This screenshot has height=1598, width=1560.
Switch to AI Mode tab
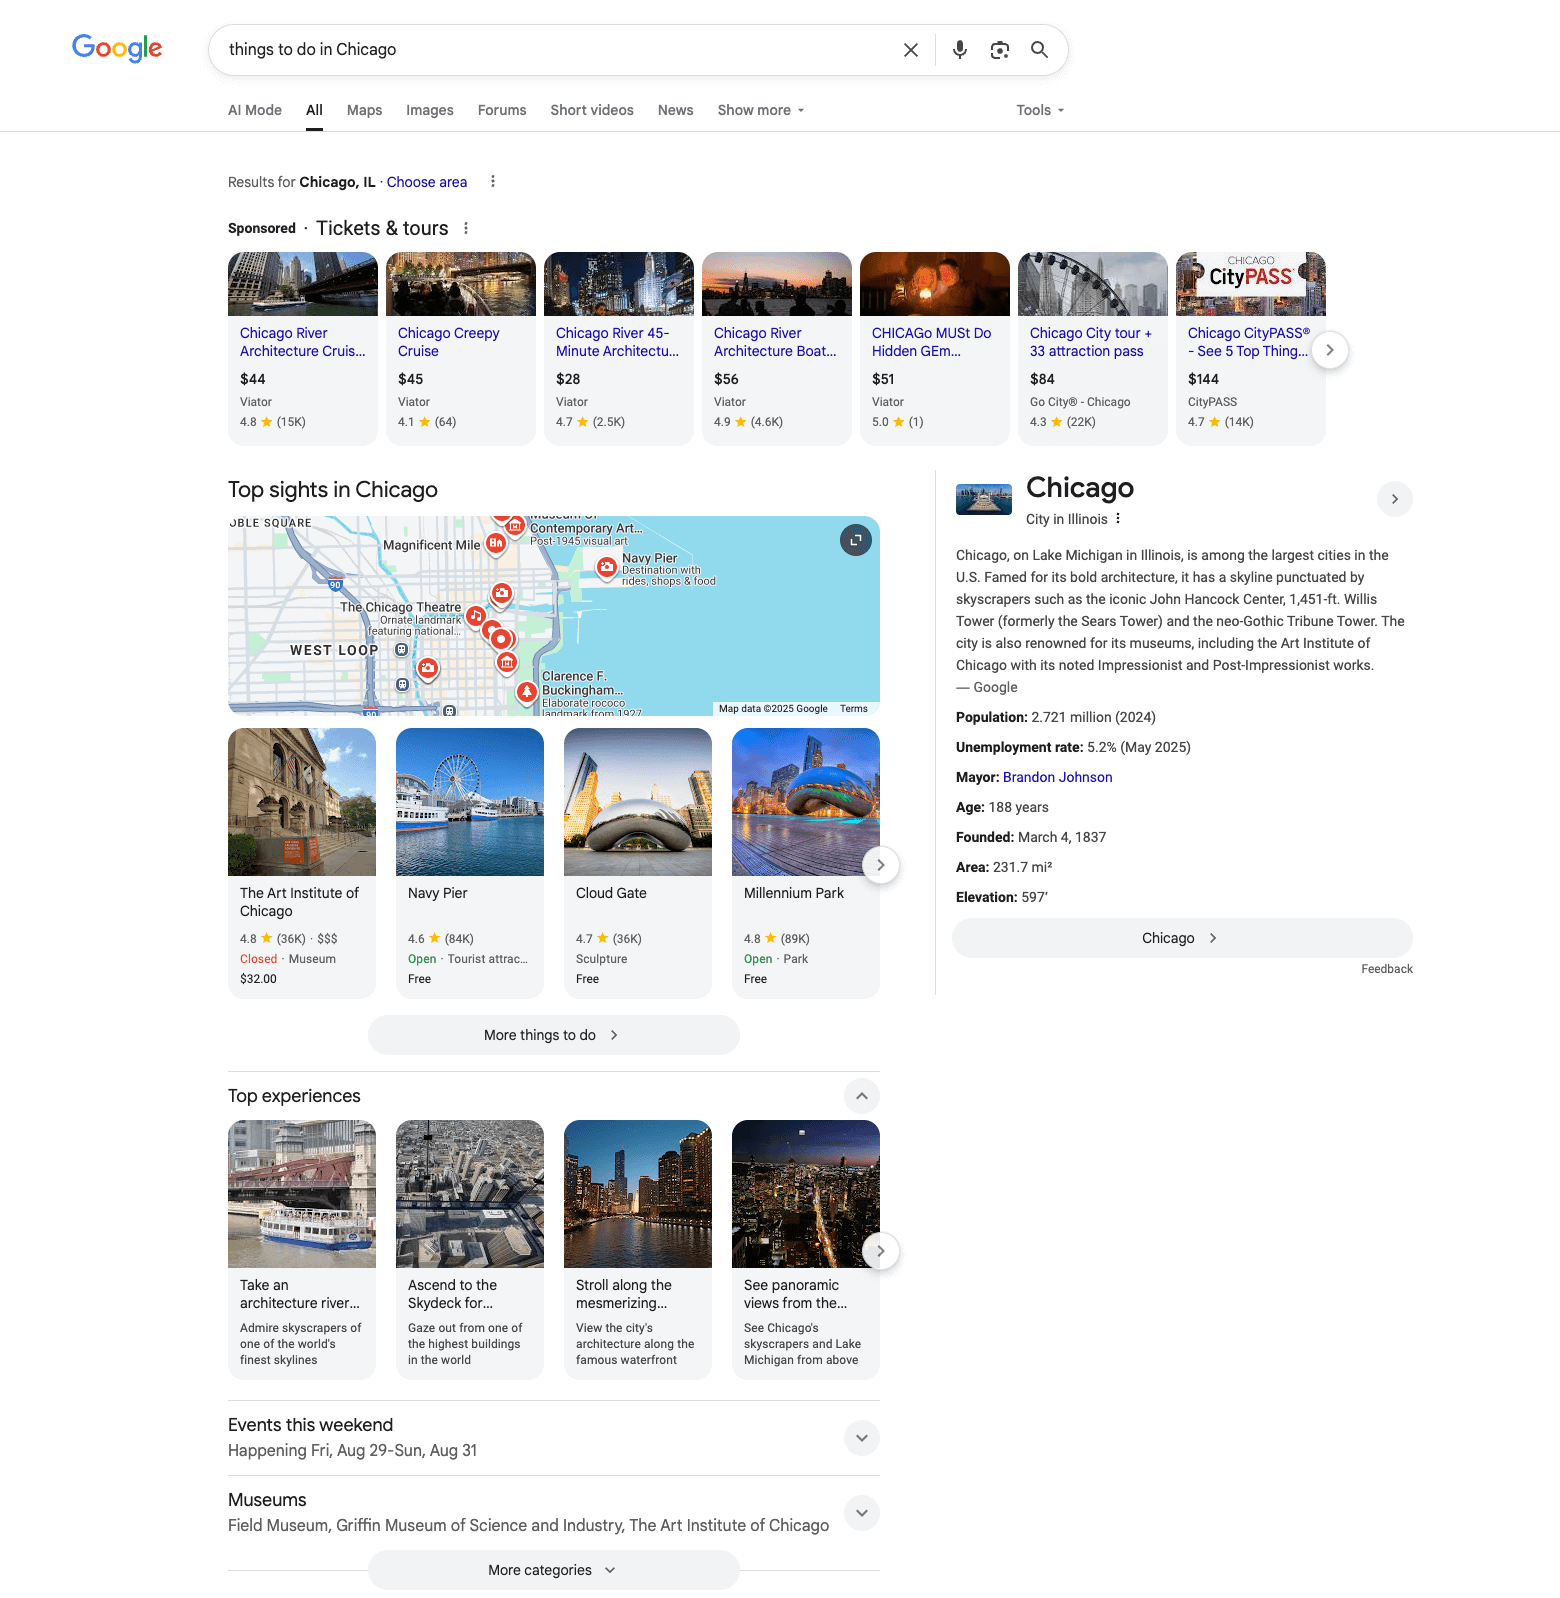click(x=255, y=110)
